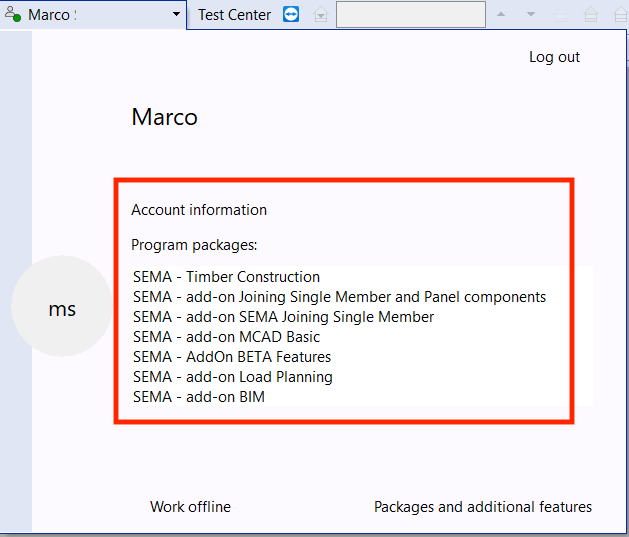Click Work offline
This screenshot has height=537, width=629.
pyautogui.click(x=191, y=507)
